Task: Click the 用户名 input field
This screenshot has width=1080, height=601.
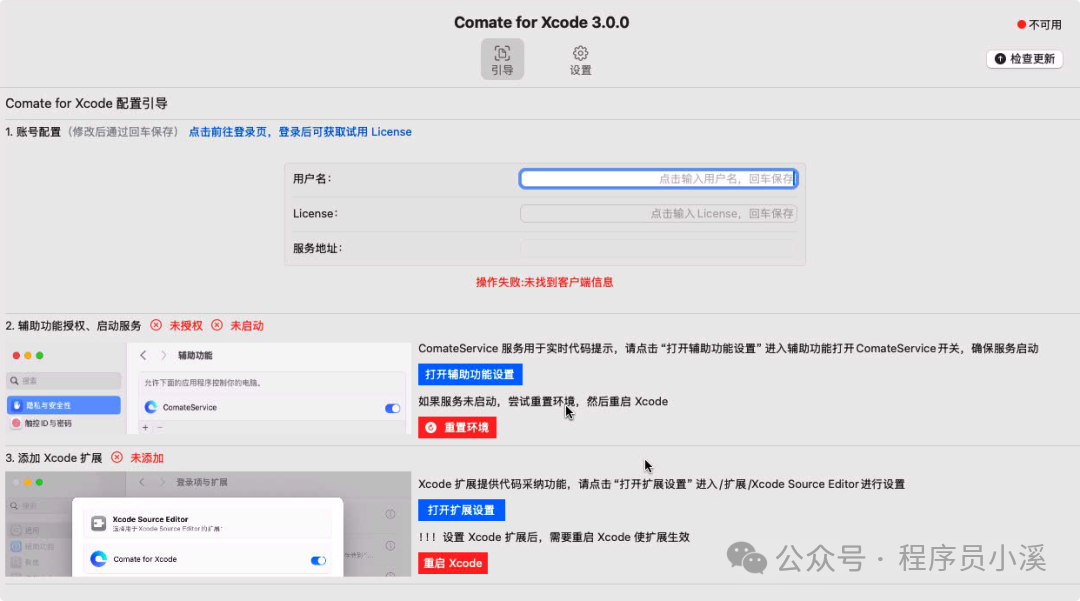Action: (x=659, y=178)
